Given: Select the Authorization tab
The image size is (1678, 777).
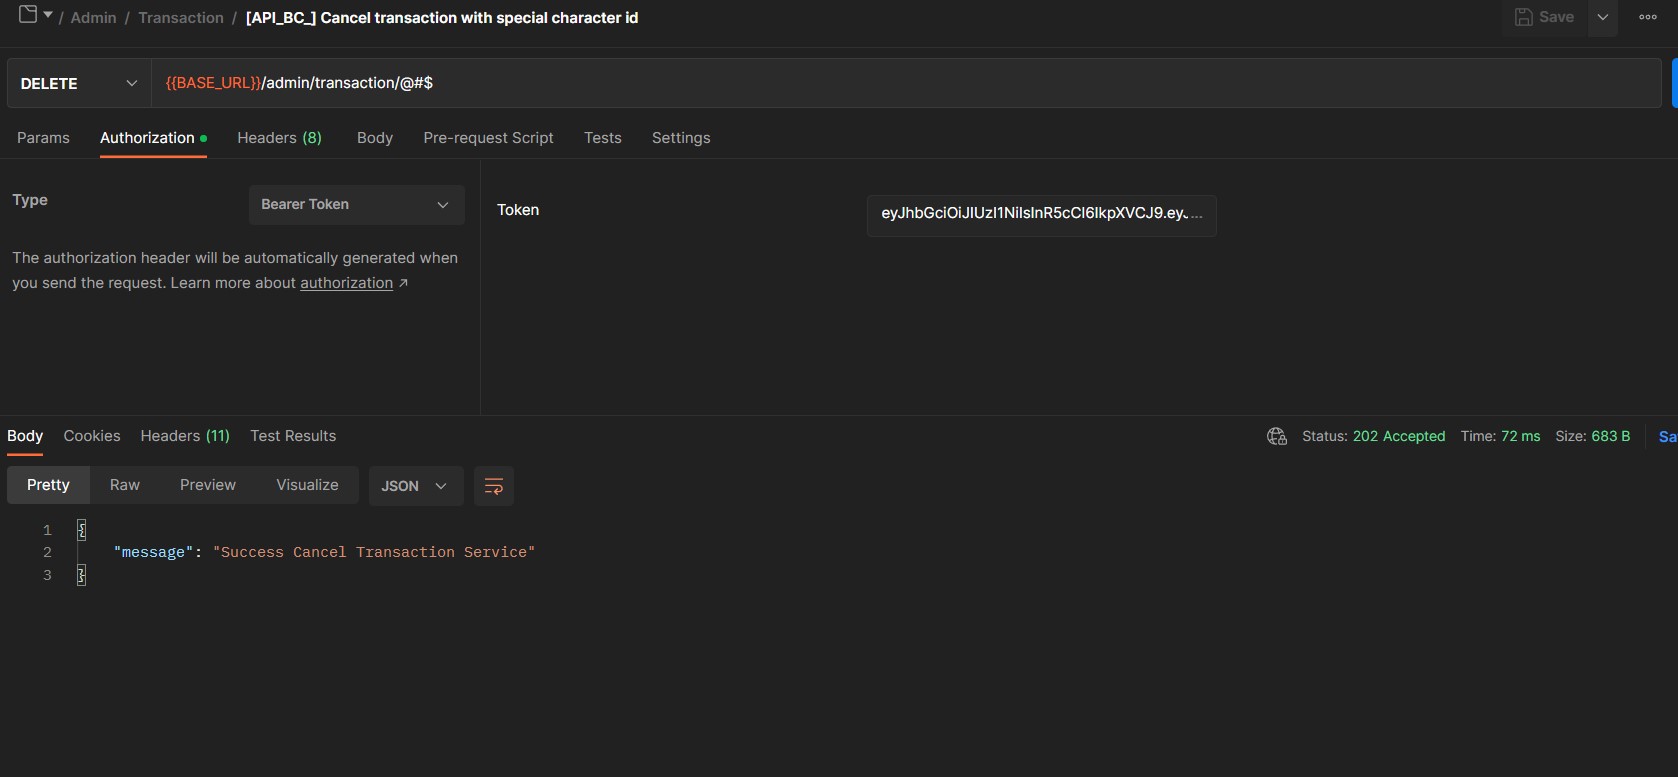Looking at the screenshot, I should pos(153,138).
